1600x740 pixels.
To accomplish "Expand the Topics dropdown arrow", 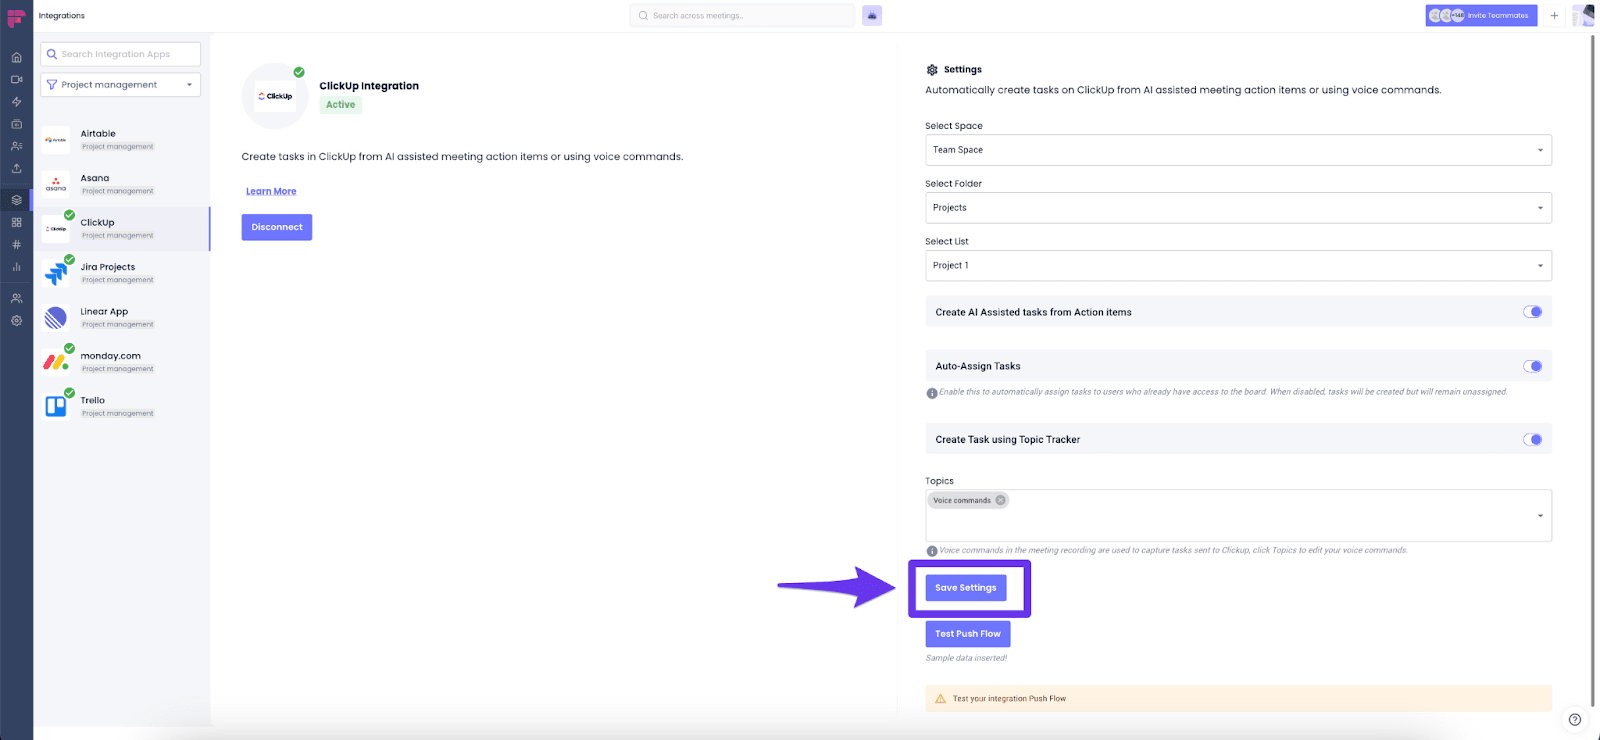I will click(x=1540, y=516).
